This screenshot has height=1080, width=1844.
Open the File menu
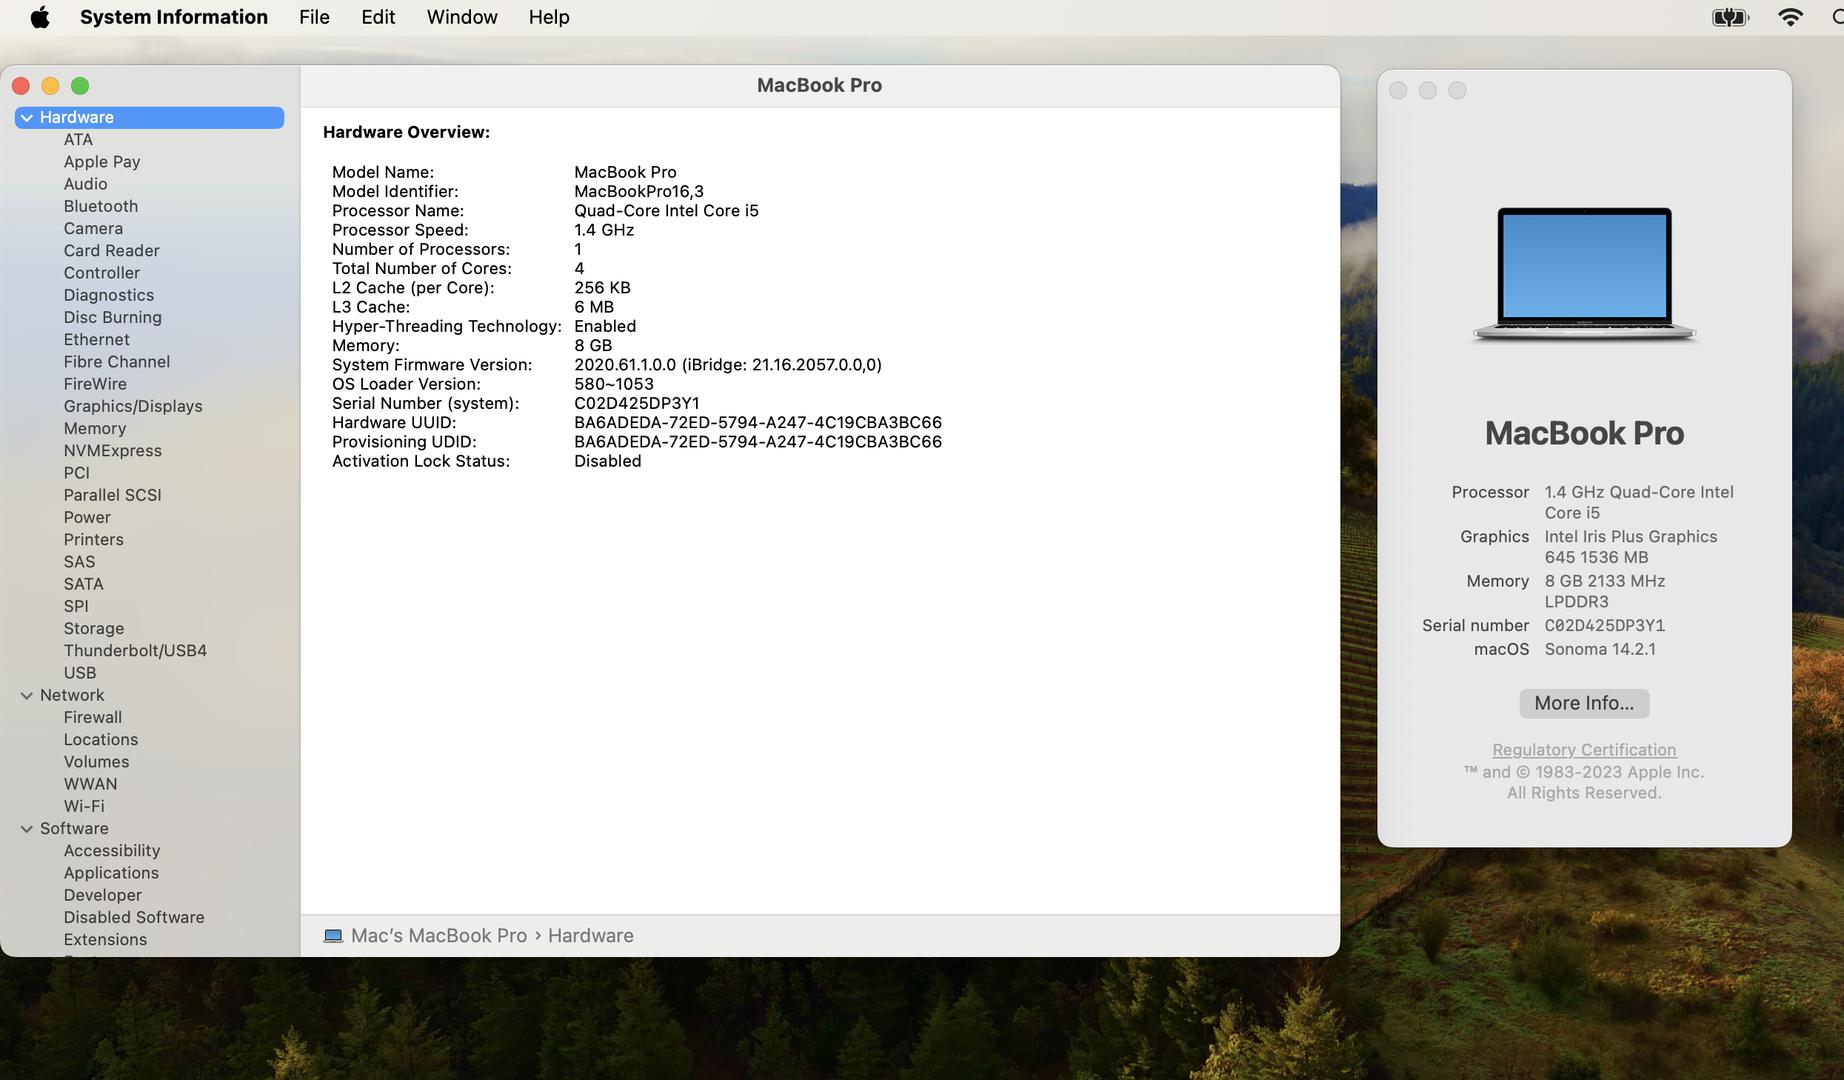pos(314,17)
